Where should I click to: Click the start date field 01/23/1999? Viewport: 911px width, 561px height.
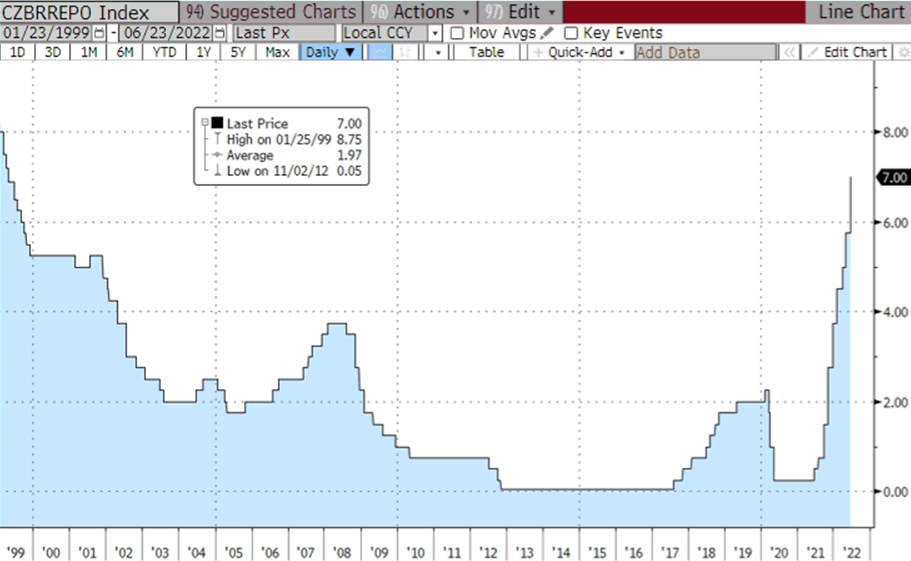coord(46,33)
